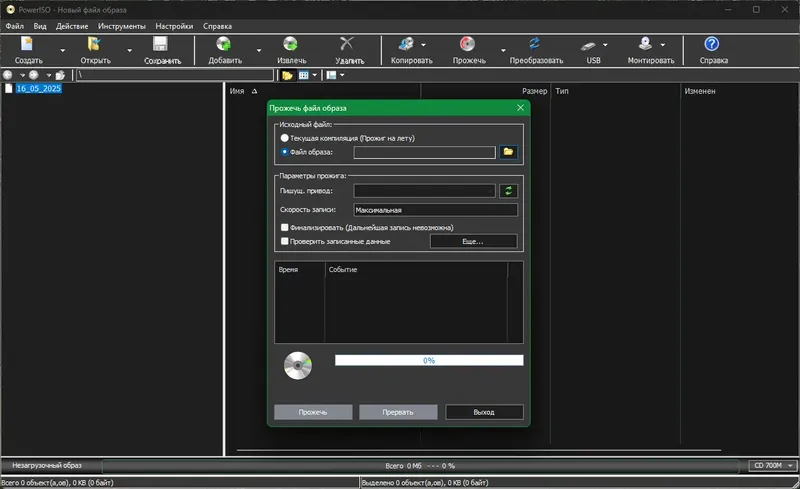Click the Удалить (Delete) toolbar icon

coord(347,44)
